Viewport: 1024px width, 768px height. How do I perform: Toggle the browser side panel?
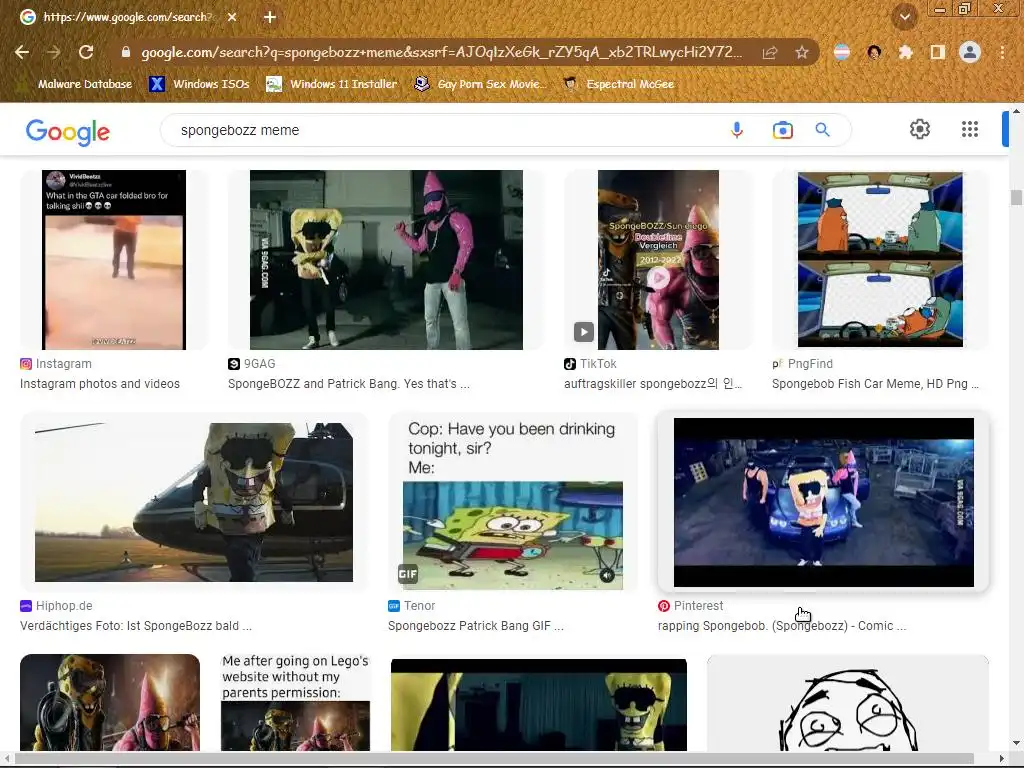point(938,52)
